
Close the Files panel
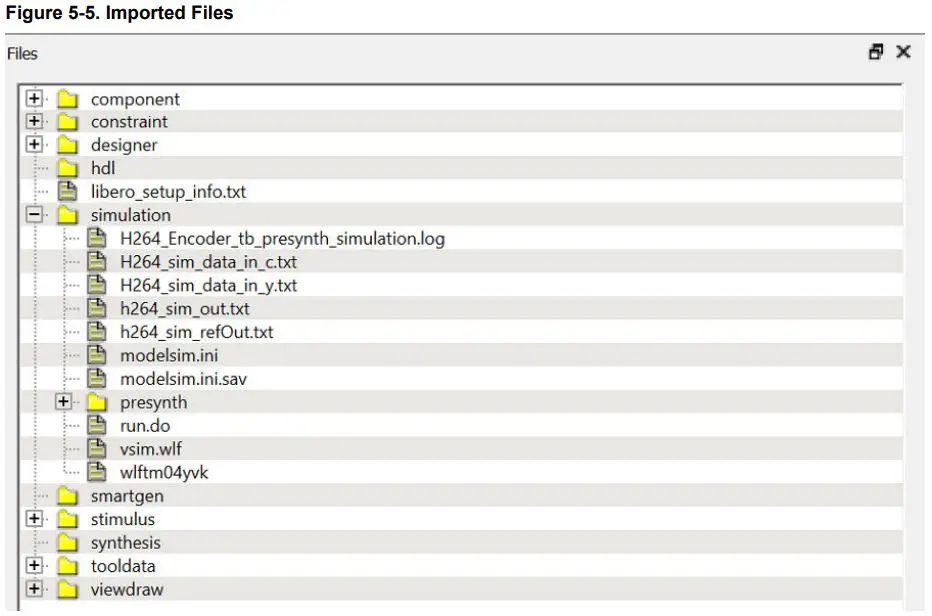[x=903, y=52]
